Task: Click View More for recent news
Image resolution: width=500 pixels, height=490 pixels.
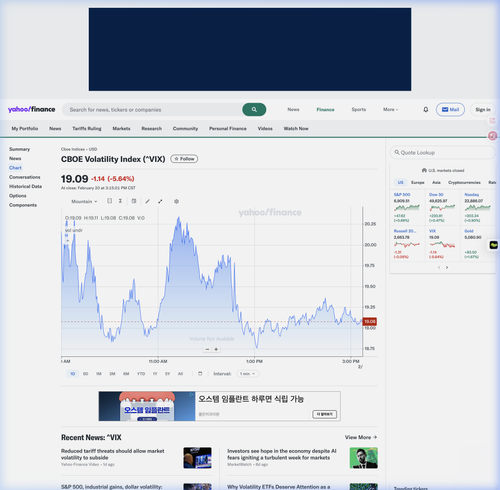Action: coord(361,437)
